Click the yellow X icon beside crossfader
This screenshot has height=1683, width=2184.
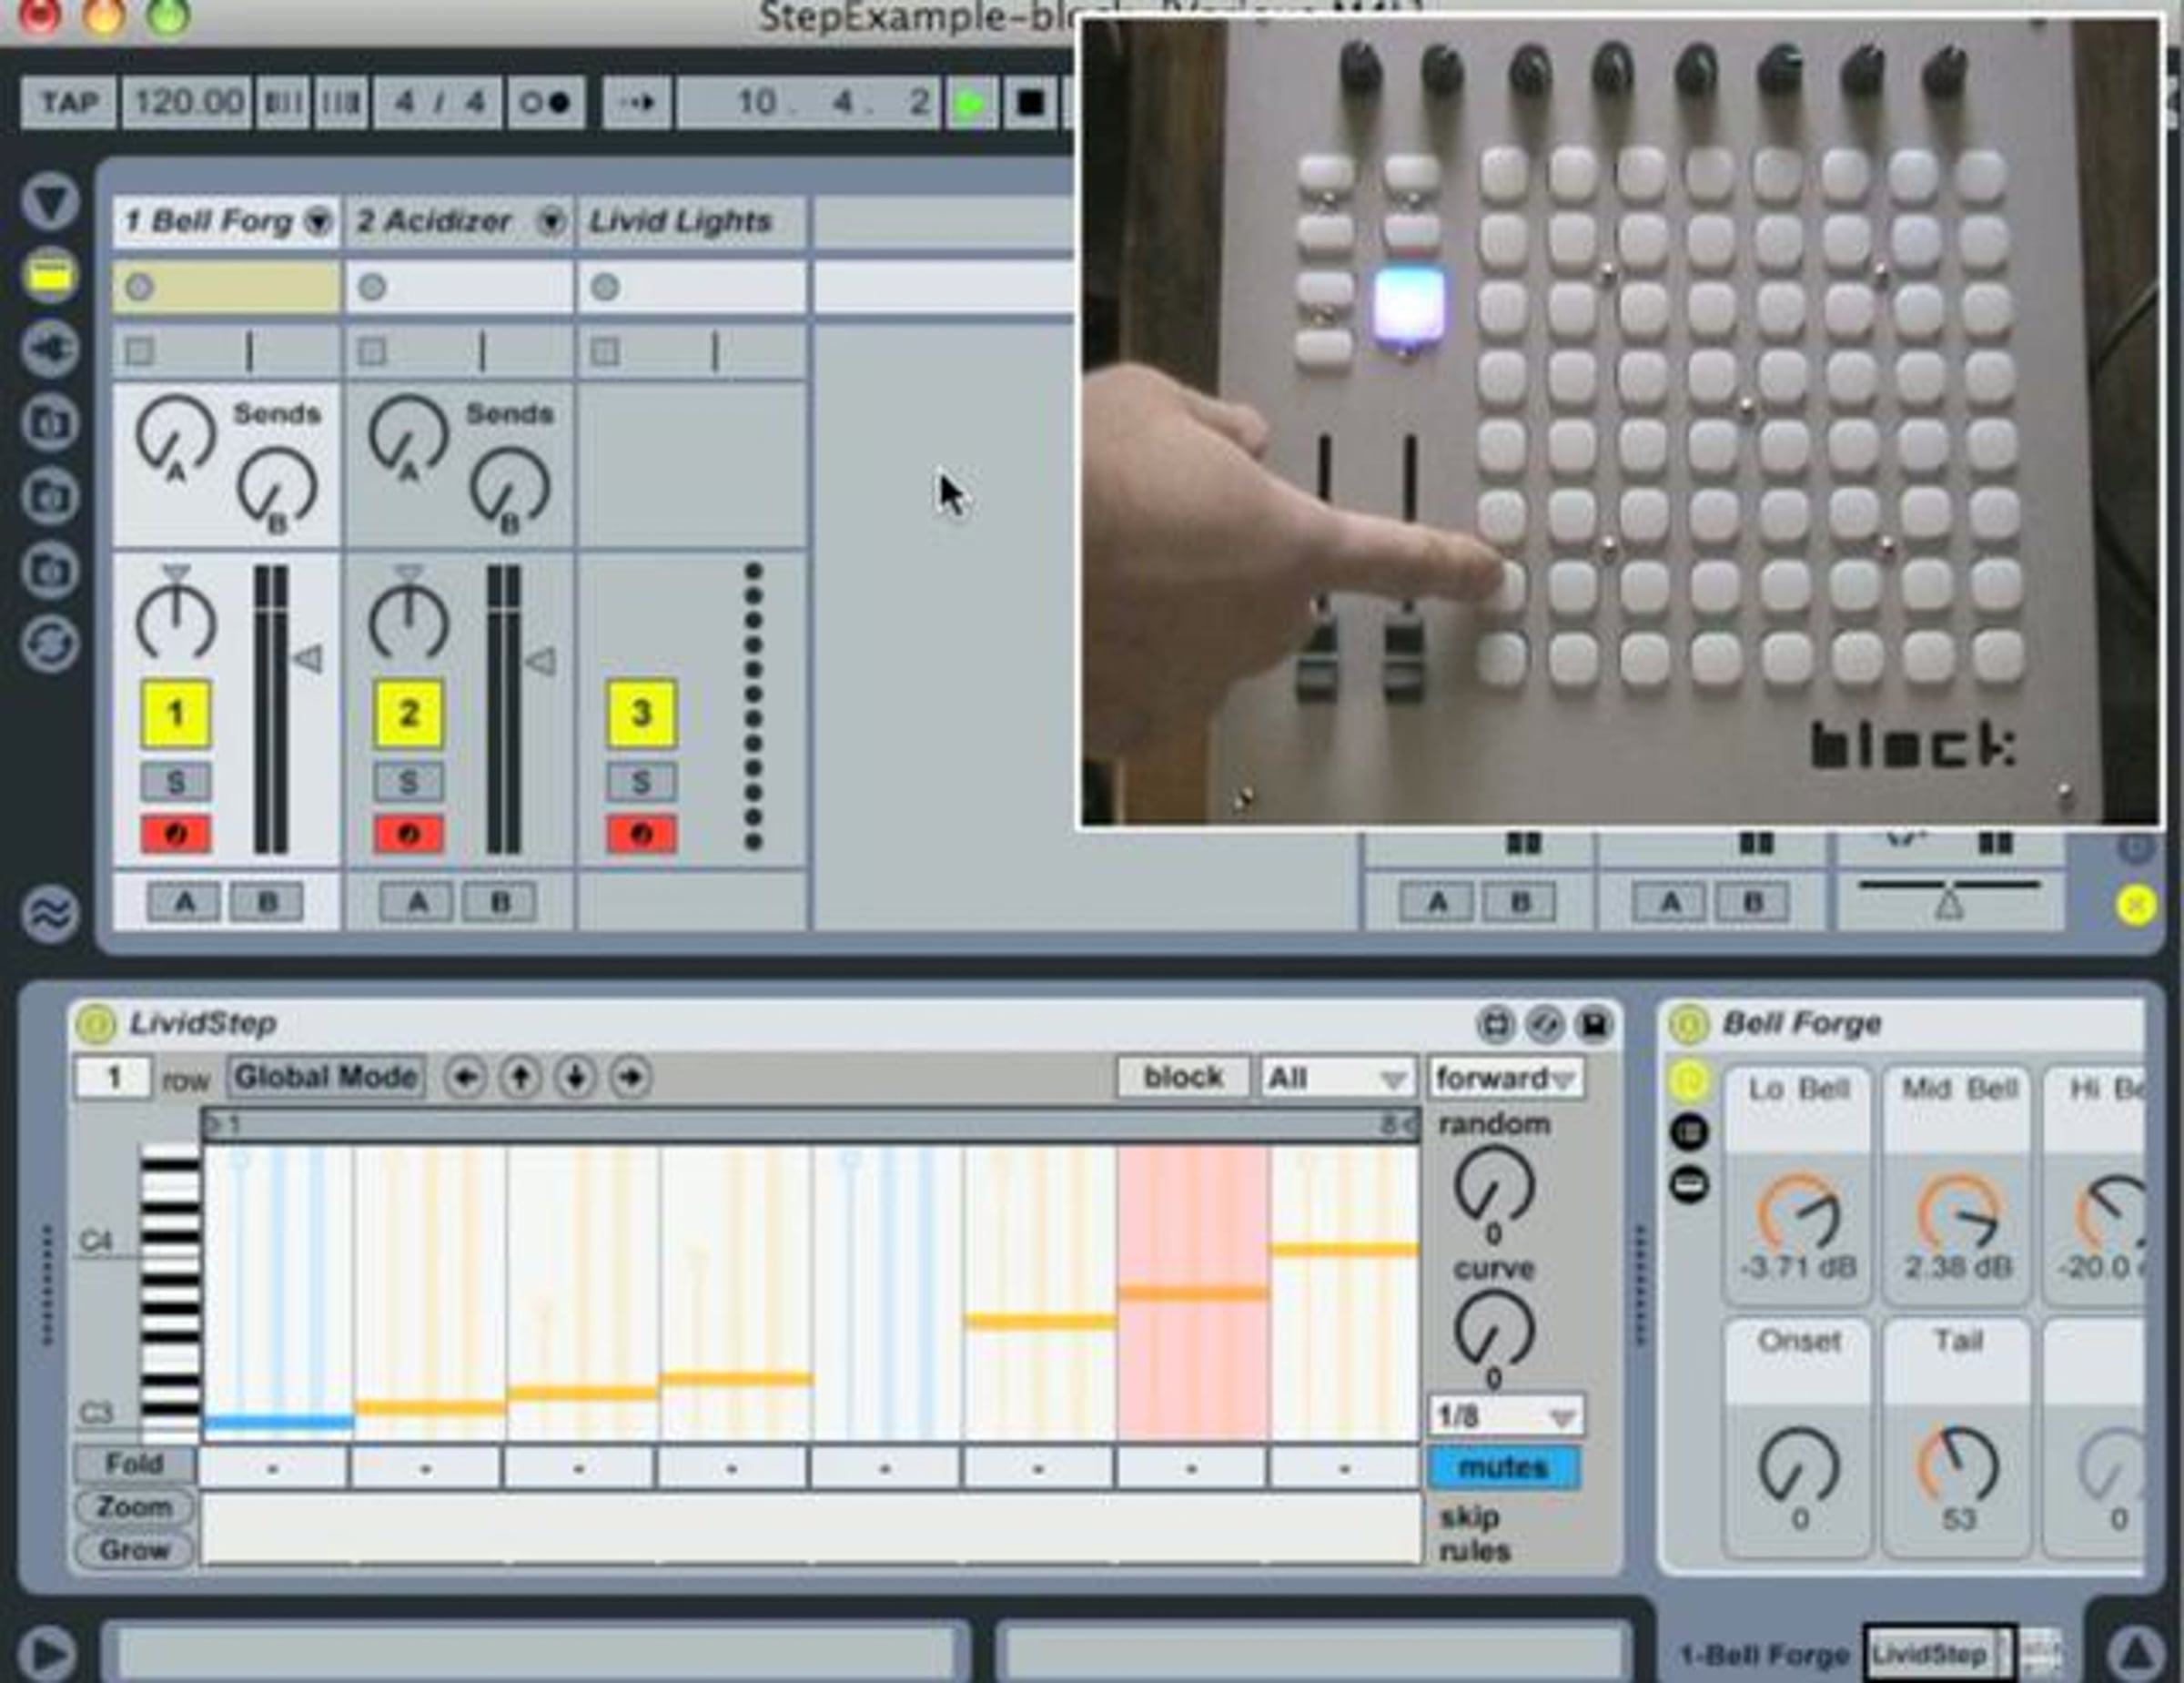[x=2135, y=905]
